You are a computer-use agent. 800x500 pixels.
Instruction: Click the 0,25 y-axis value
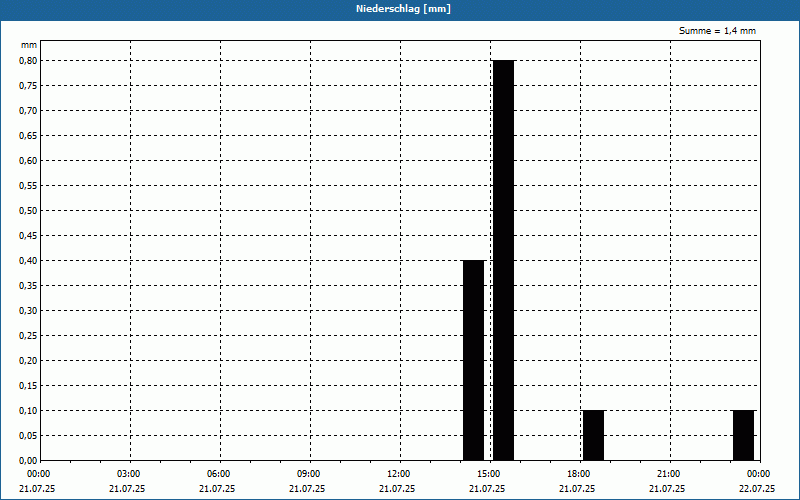point(28,336)
